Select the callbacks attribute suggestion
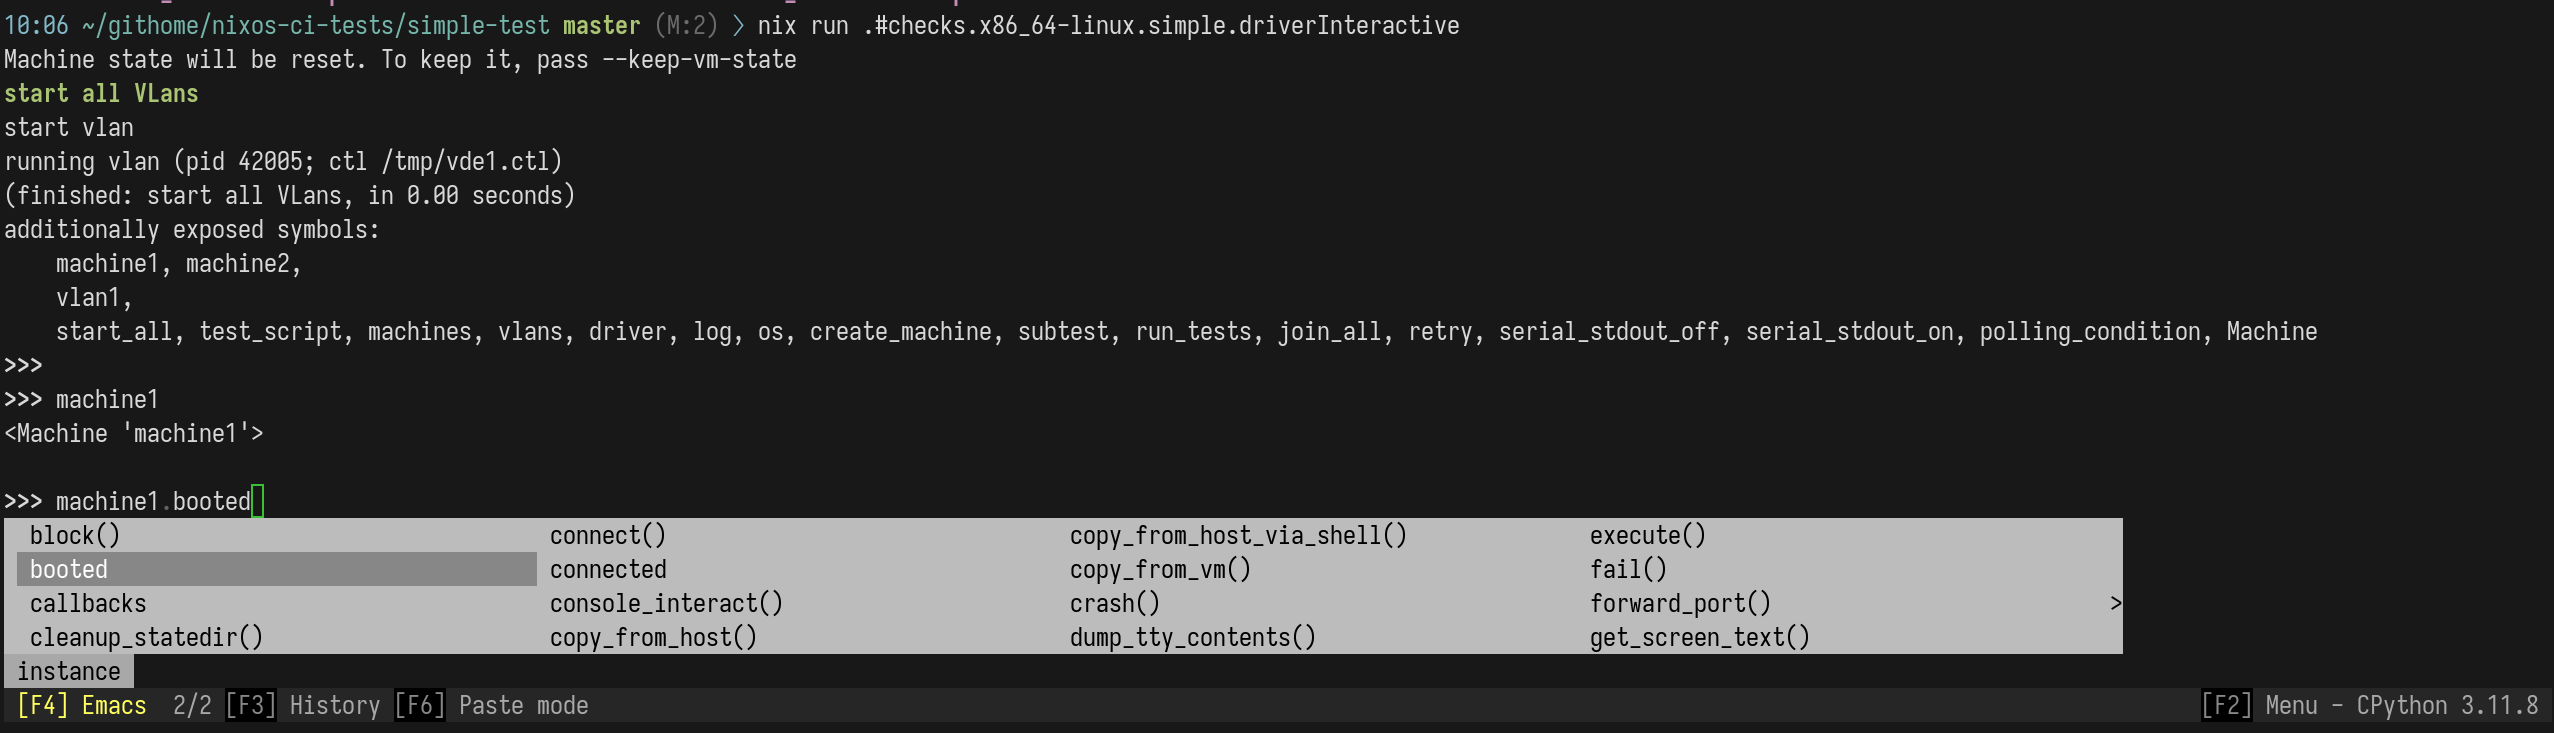Viewport: 2554px width, 733px height. [x=88, y=603]
